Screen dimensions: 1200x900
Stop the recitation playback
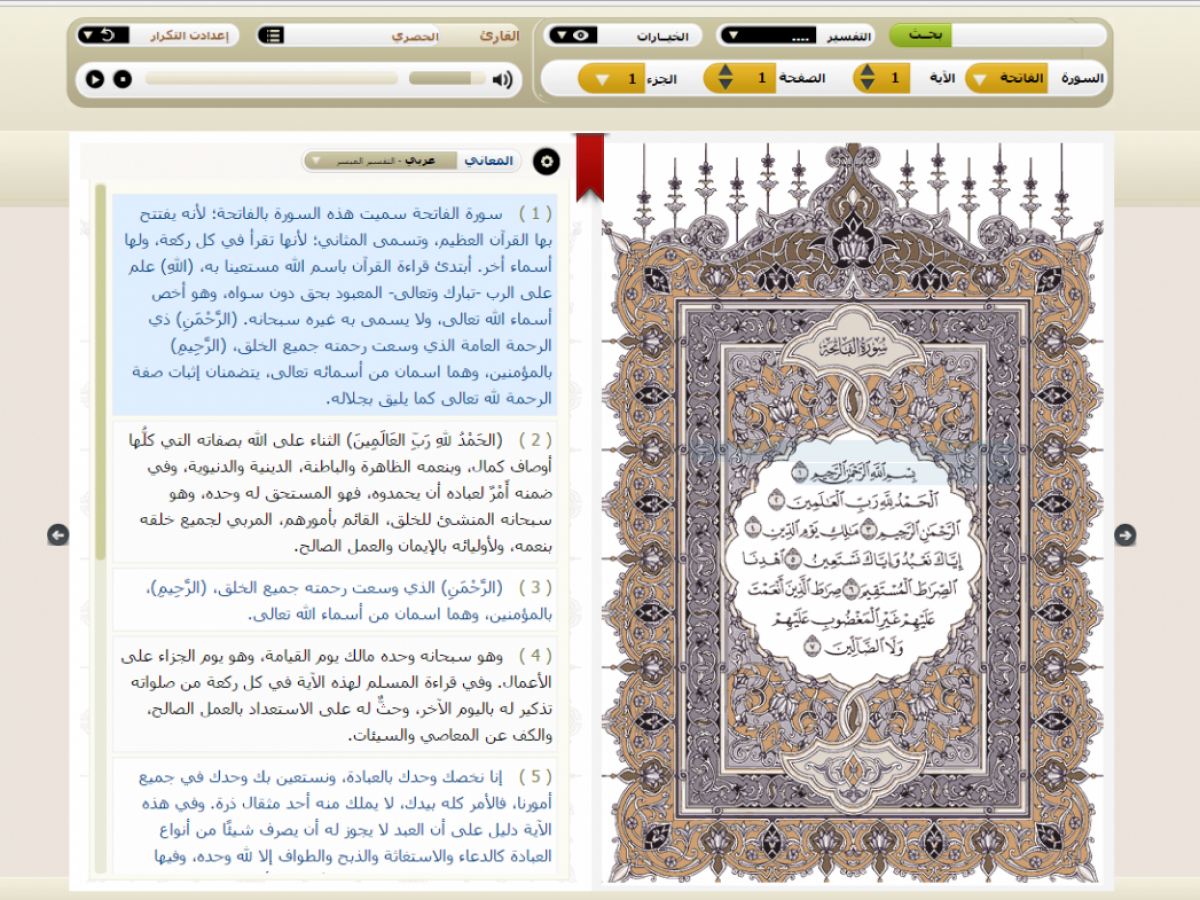pyautogui.click(x=122, y=79)
